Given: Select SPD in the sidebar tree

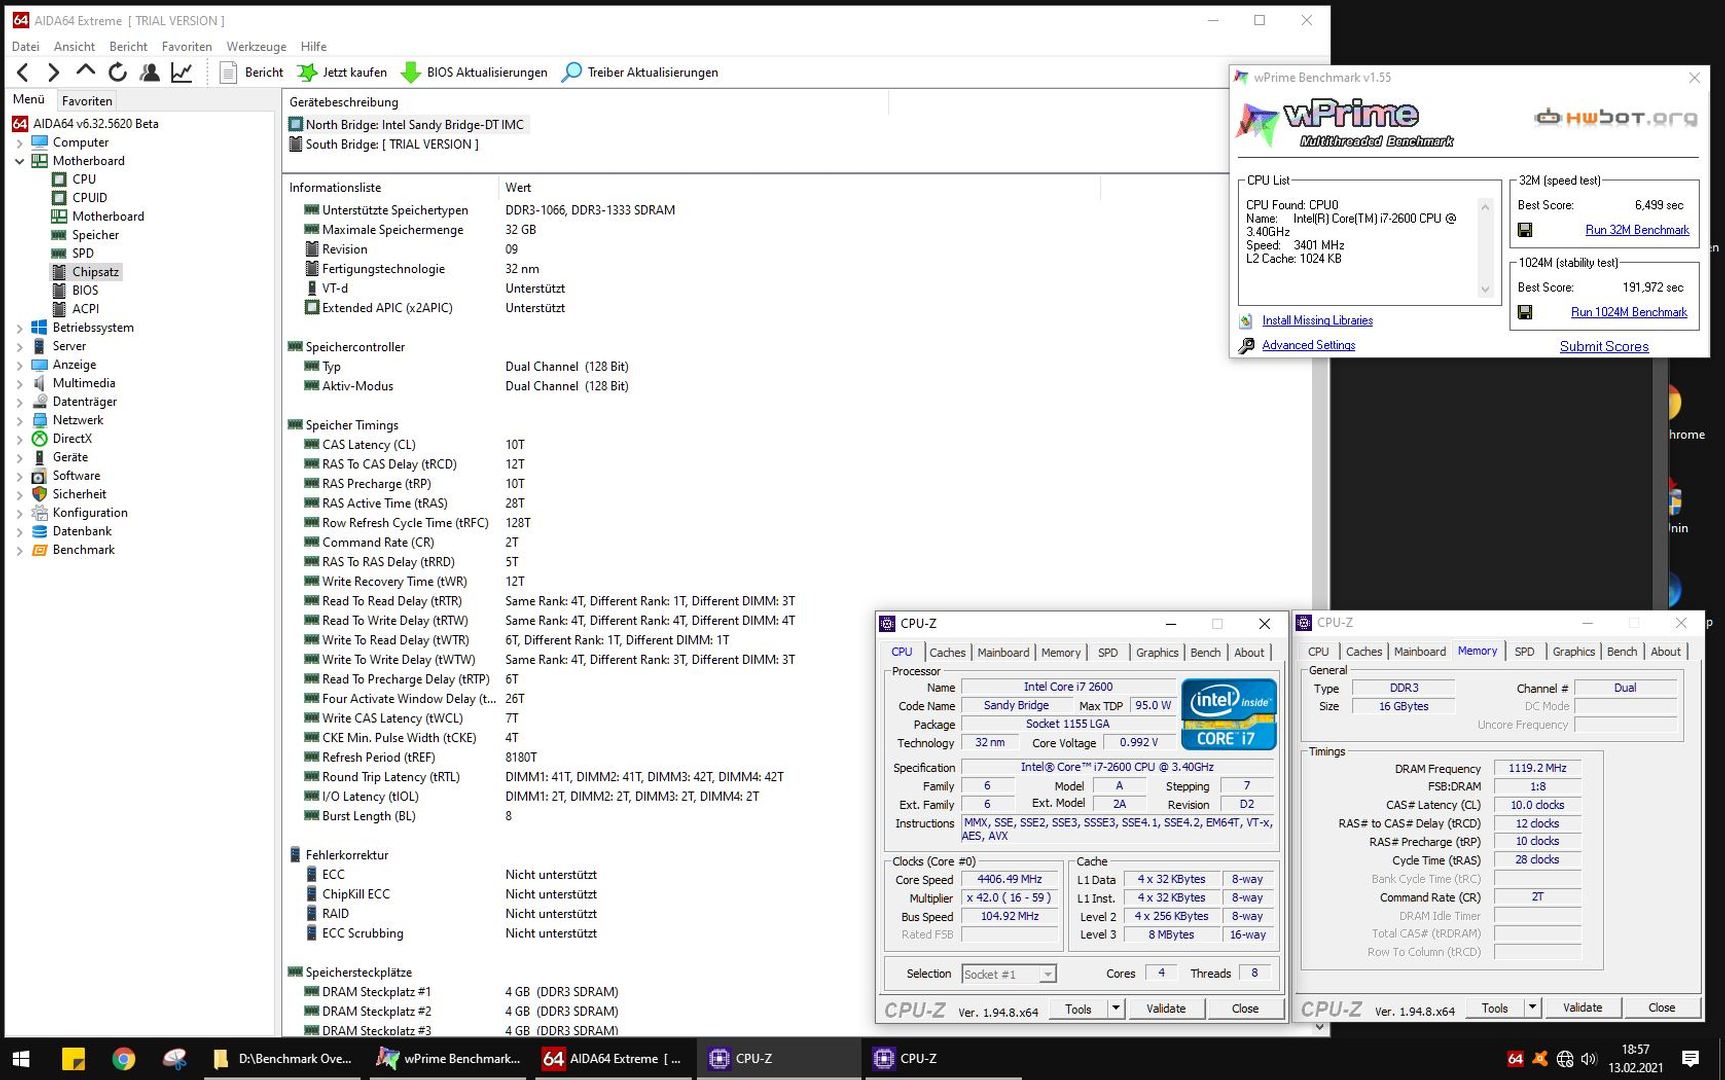Looking at the screenshot, I should tap(83, 253).
